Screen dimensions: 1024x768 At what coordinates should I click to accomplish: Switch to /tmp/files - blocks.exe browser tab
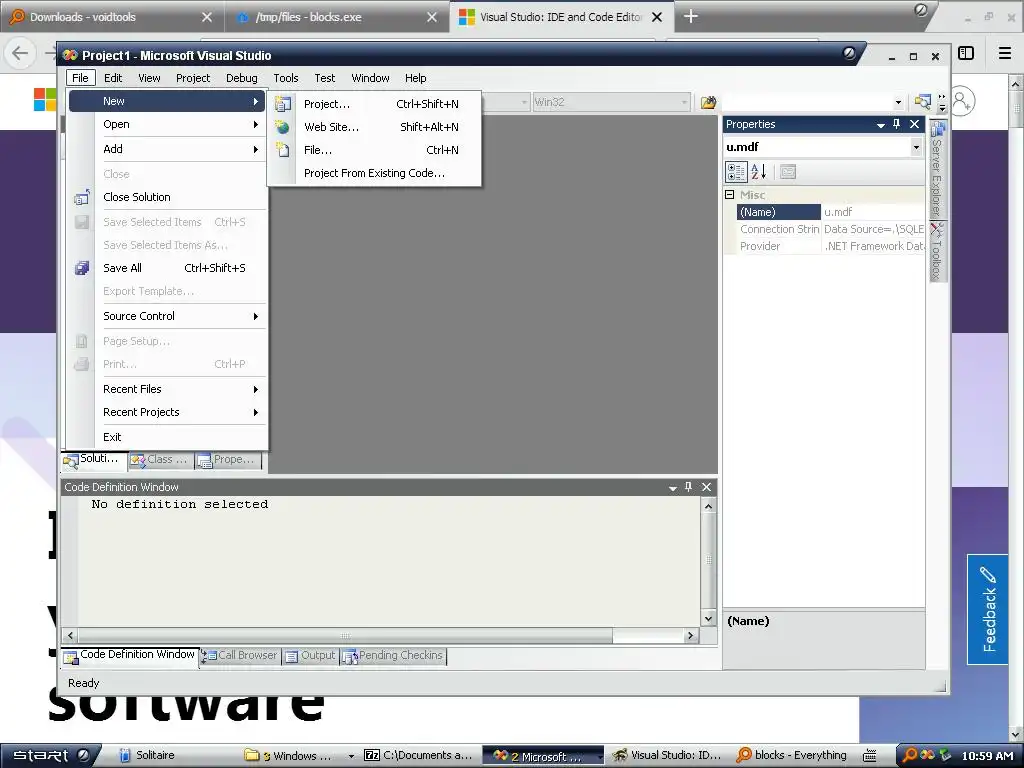(337, 17)
